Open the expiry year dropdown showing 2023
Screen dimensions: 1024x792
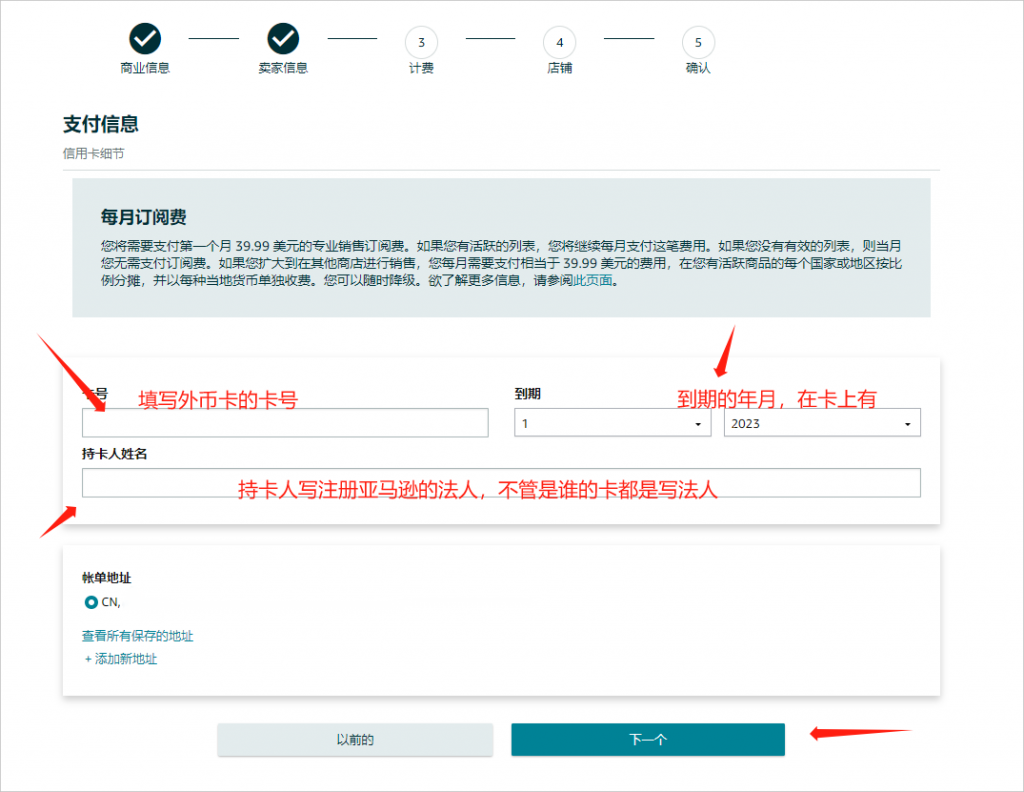822,423
